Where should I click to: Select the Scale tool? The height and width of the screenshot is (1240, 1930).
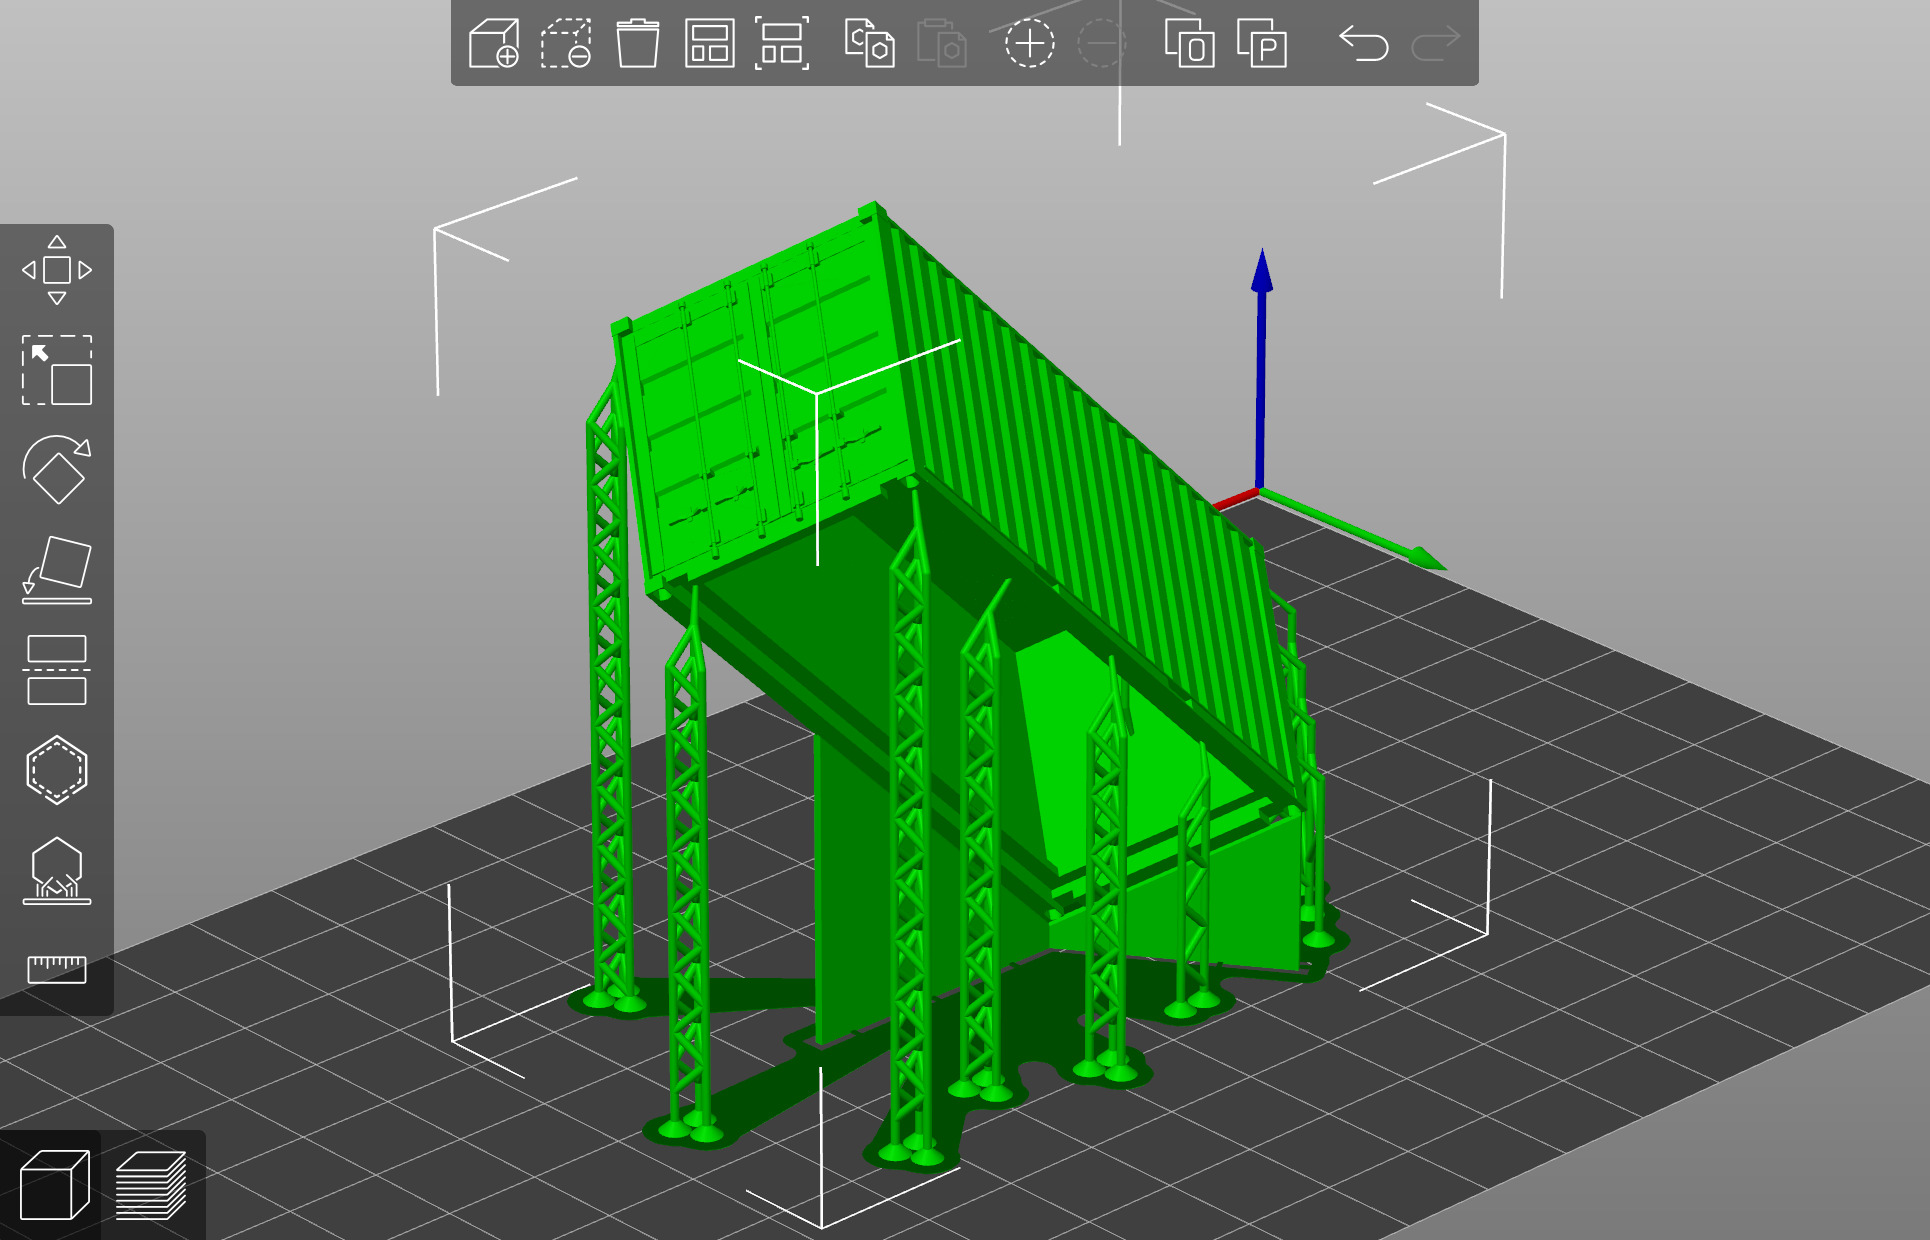point(57,370)
